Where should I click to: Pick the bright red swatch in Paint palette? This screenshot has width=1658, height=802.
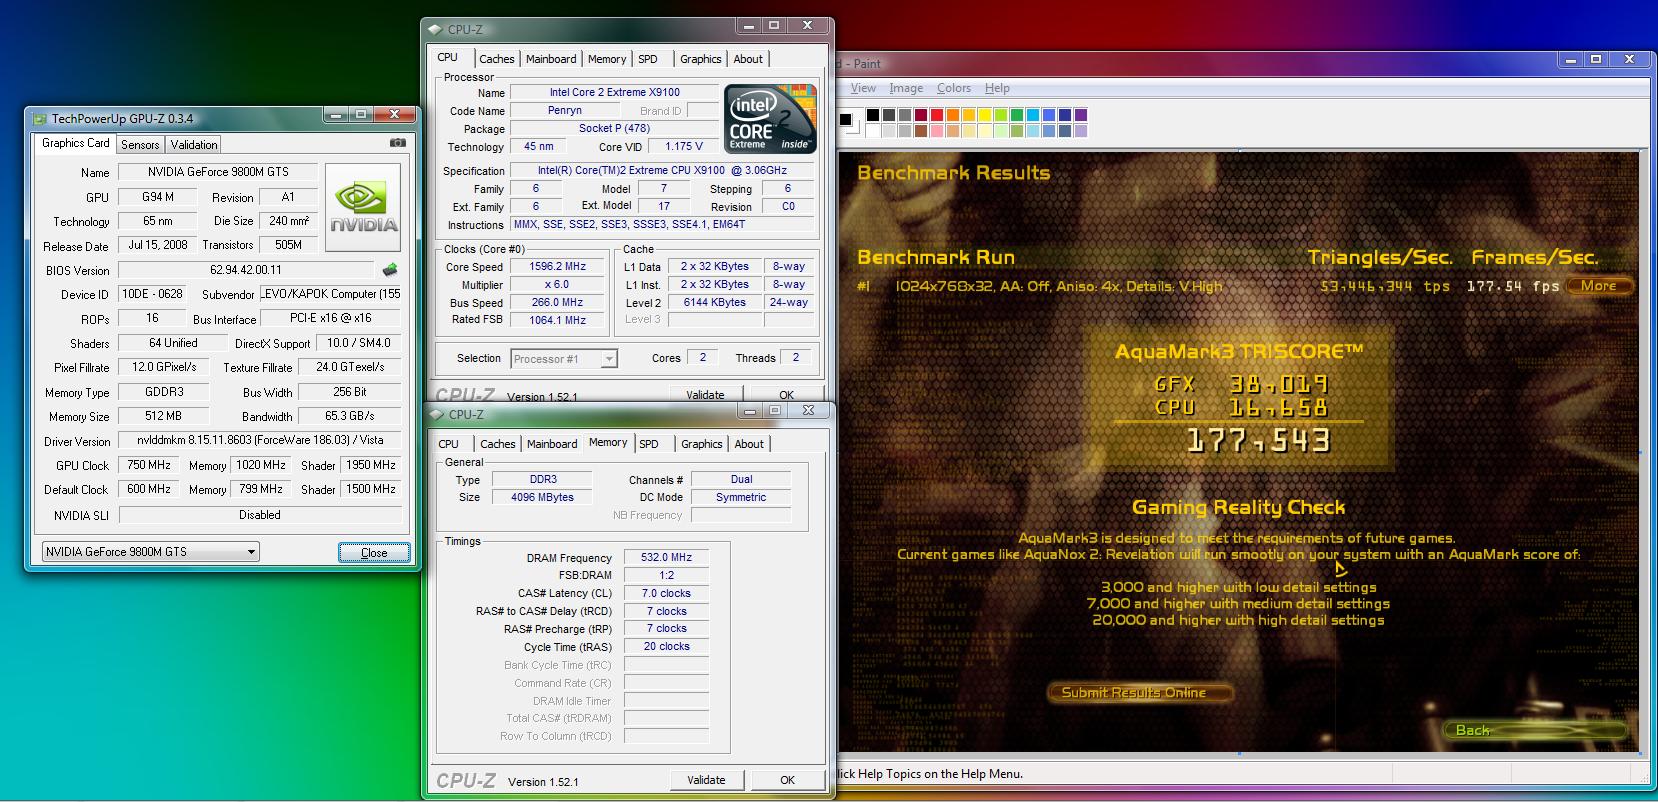pos(937,115)
